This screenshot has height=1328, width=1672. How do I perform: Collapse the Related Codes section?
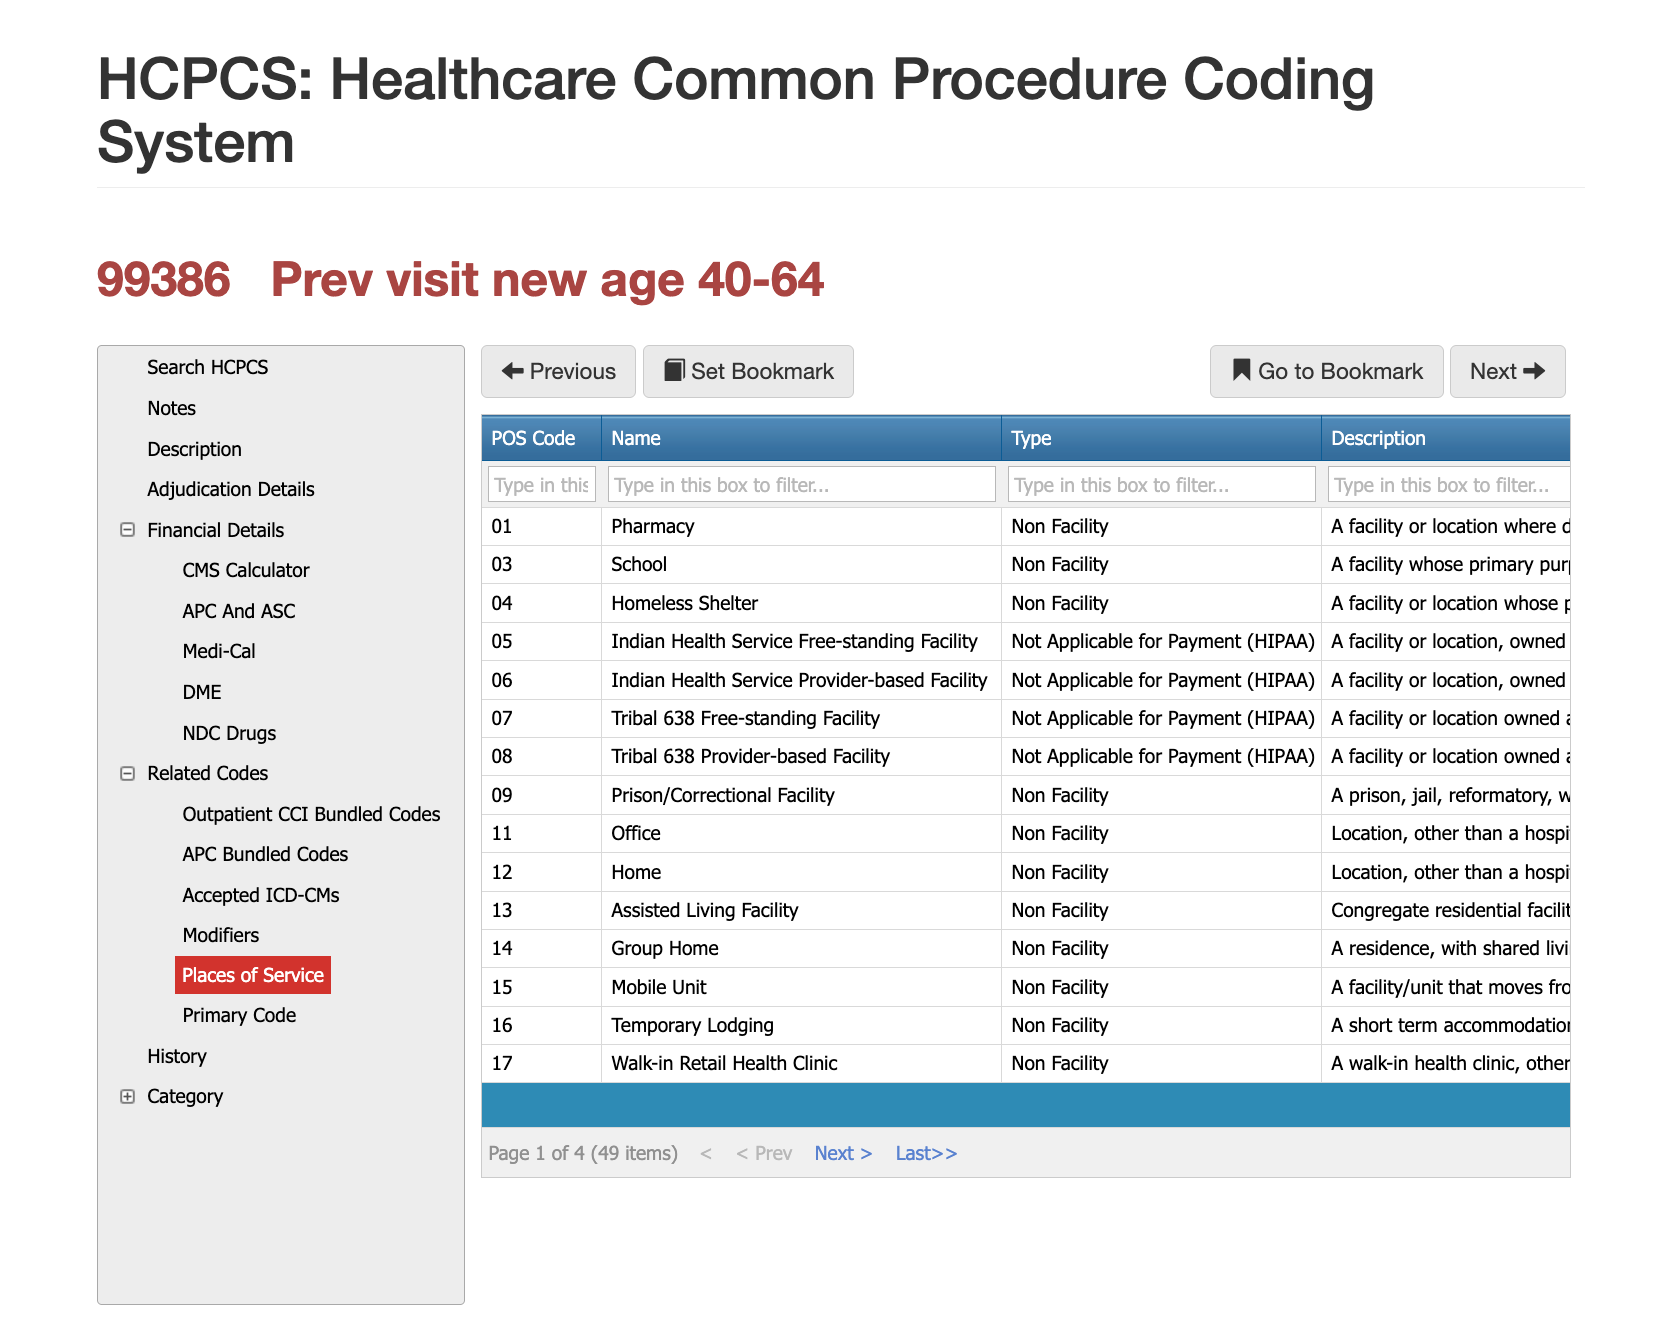127,773
